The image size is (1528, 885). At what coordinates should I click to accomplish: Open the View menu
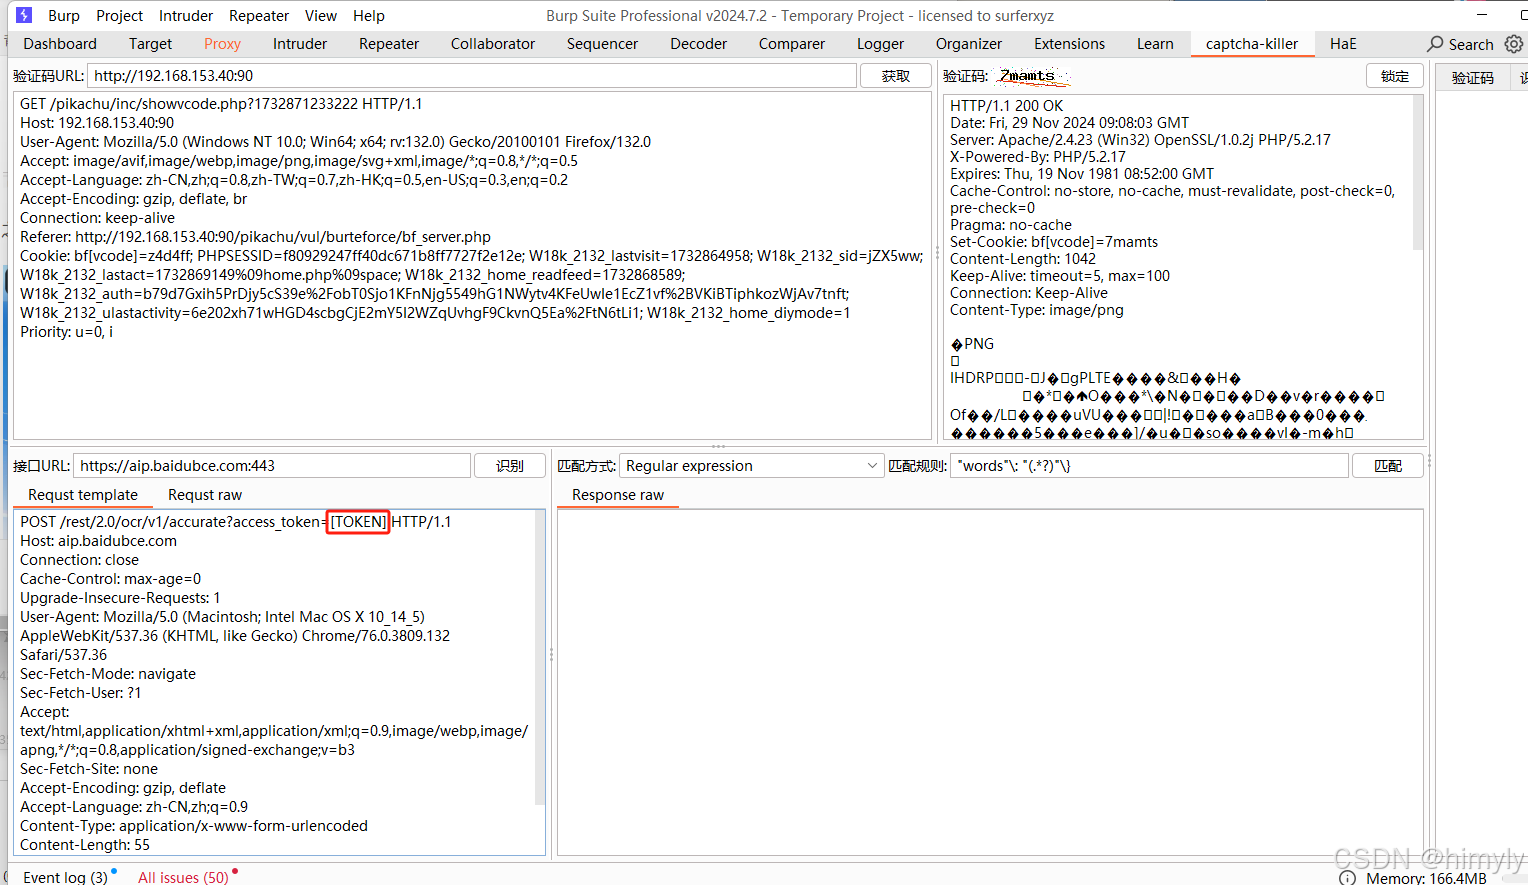tap(321, 16)
